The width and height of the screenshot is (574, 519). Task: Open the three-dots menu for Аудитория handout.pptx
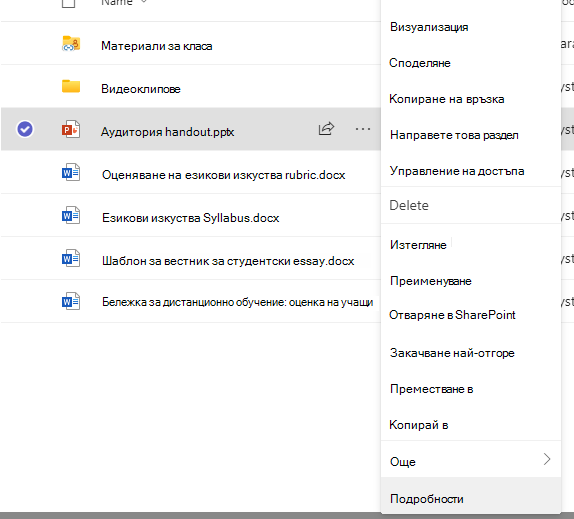363,129
